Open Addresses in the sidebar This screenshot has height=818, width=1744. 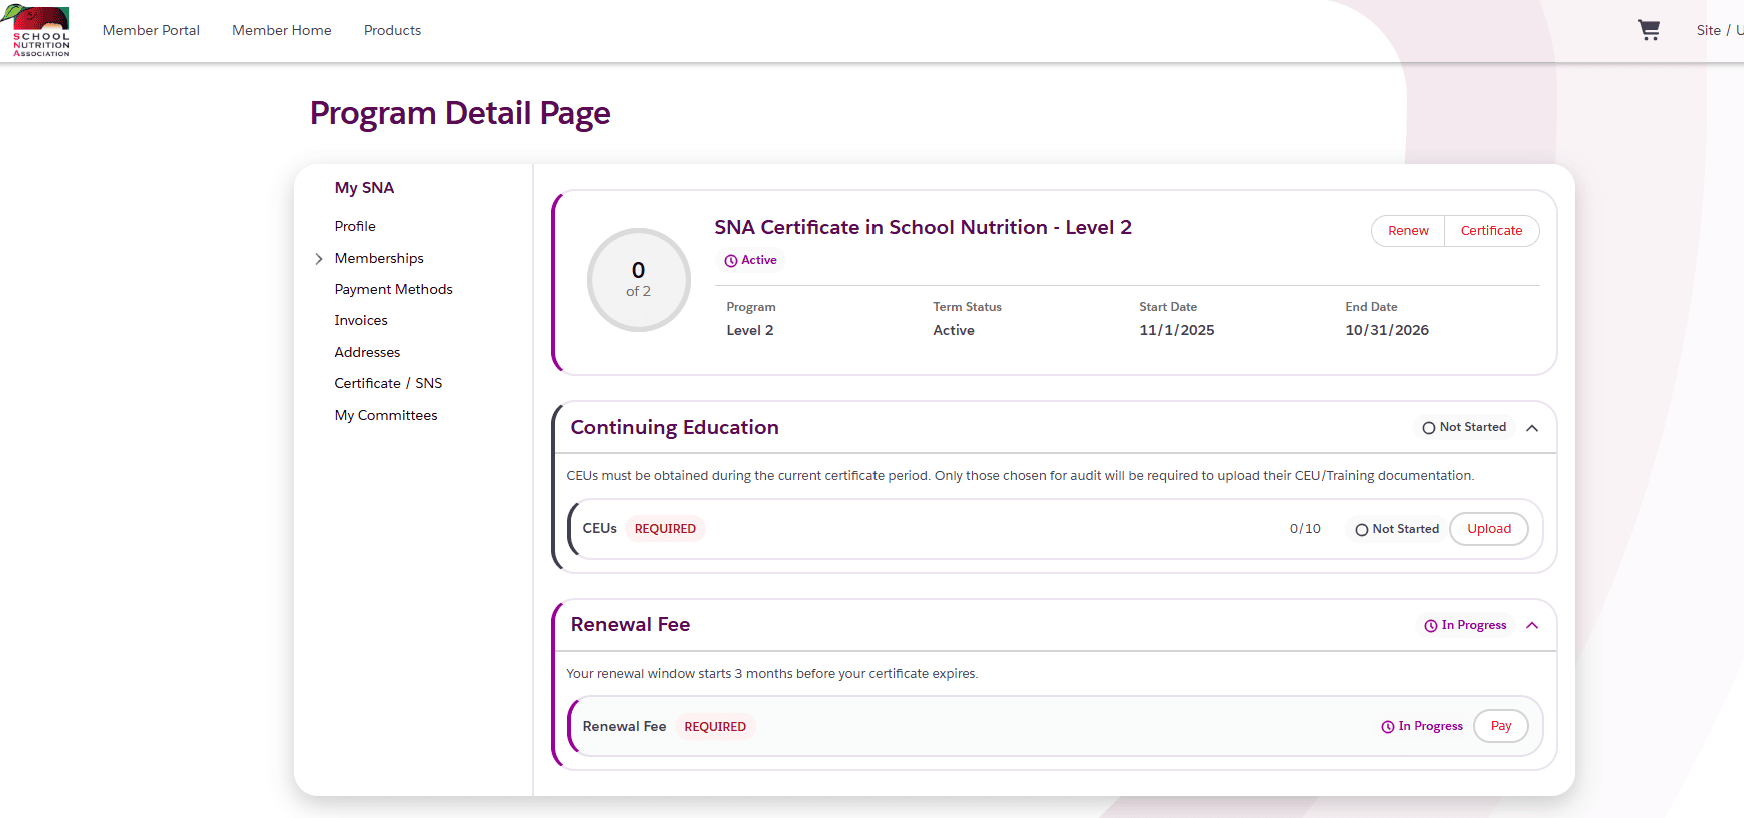point(367,352)
